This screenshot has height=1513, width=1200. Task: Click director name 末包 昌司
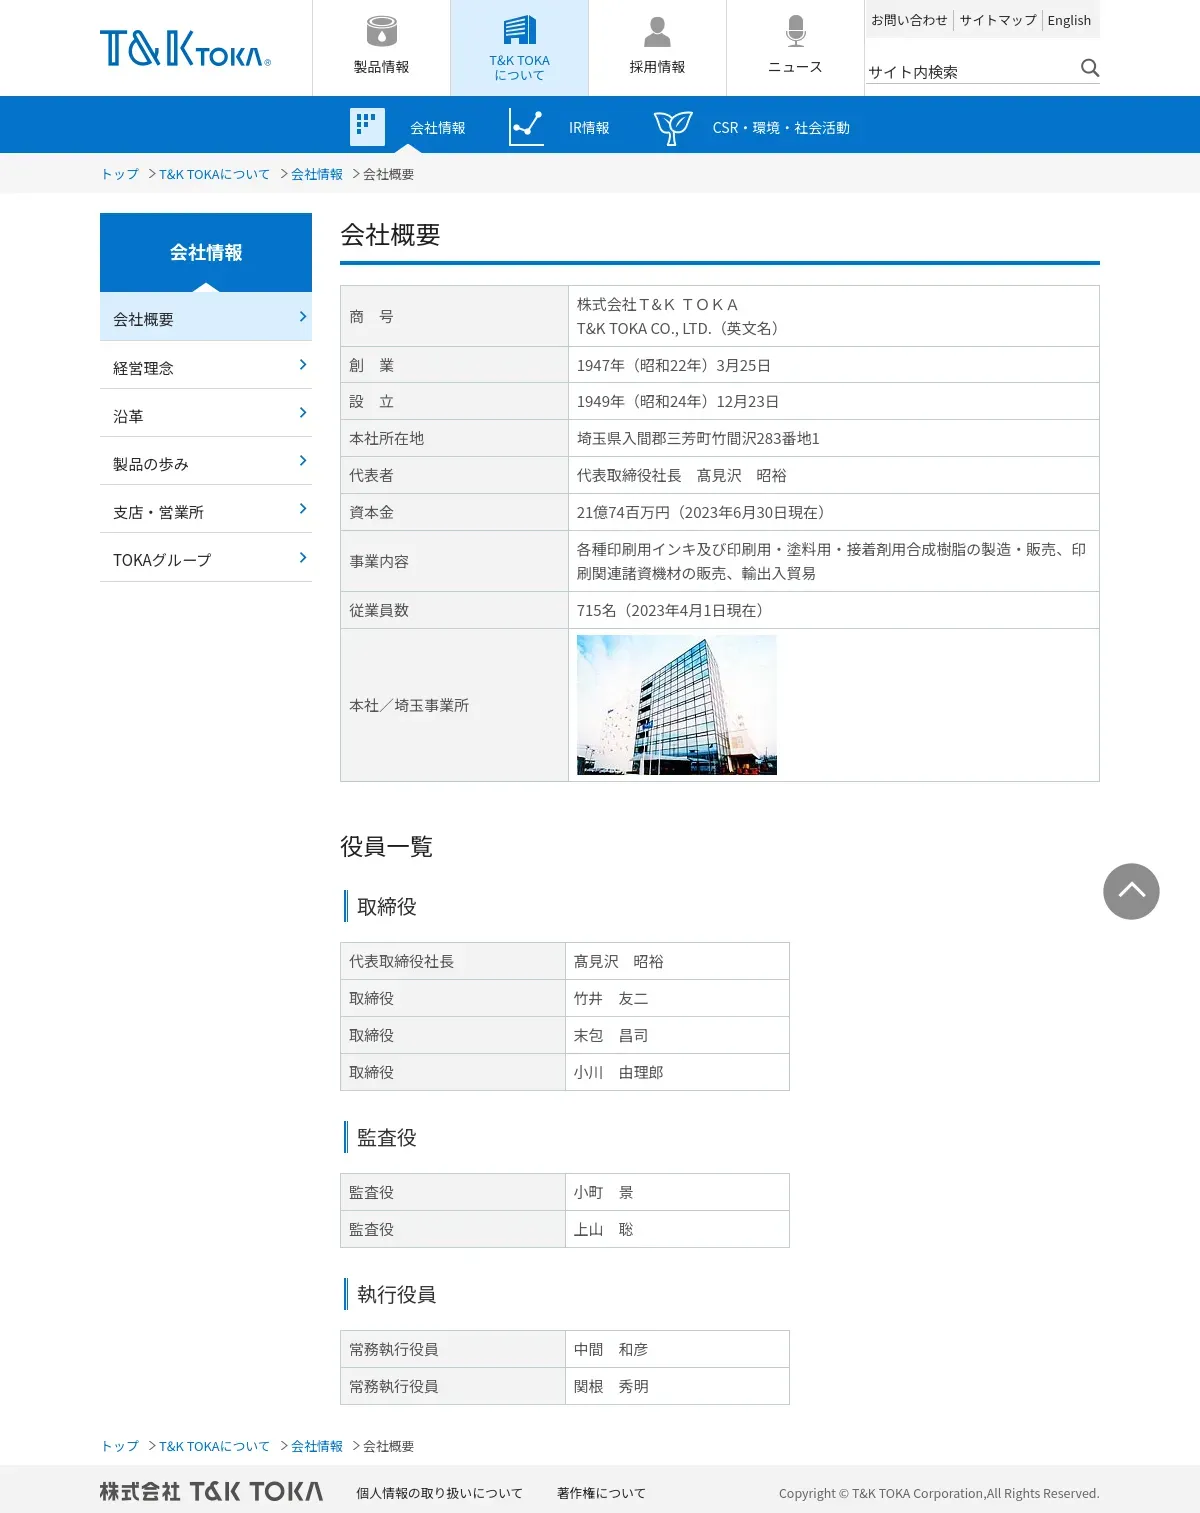611,1035
